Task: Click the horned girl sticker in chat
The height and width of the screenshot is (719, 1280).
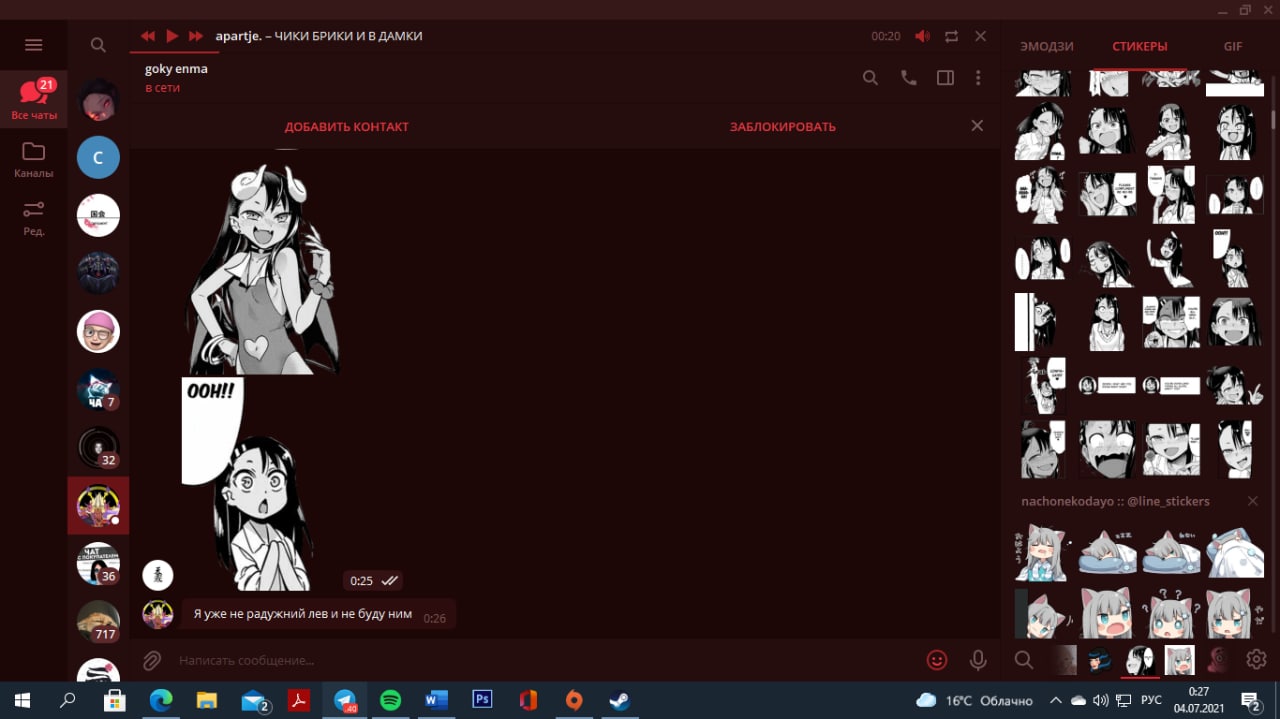Action: point(263,268)
